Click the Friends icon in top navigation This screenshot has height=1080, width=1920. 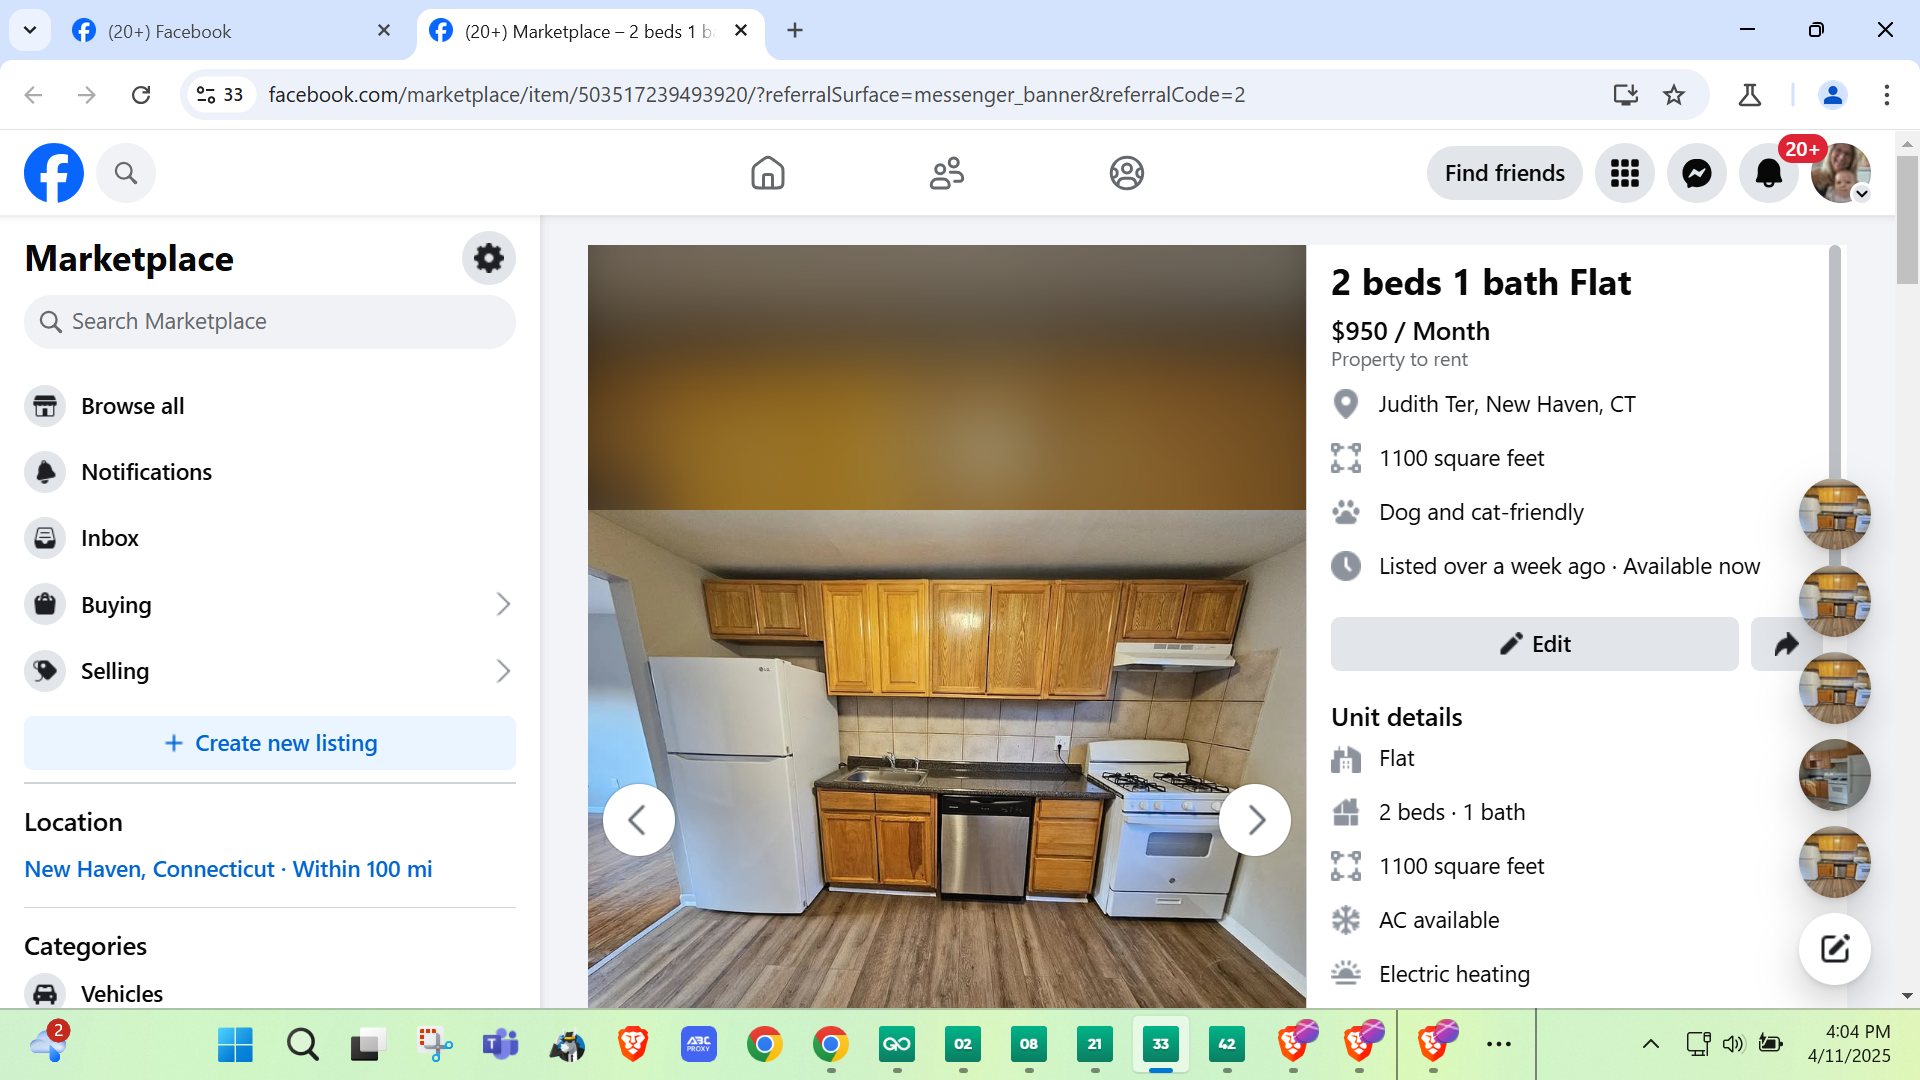(946, 173)
